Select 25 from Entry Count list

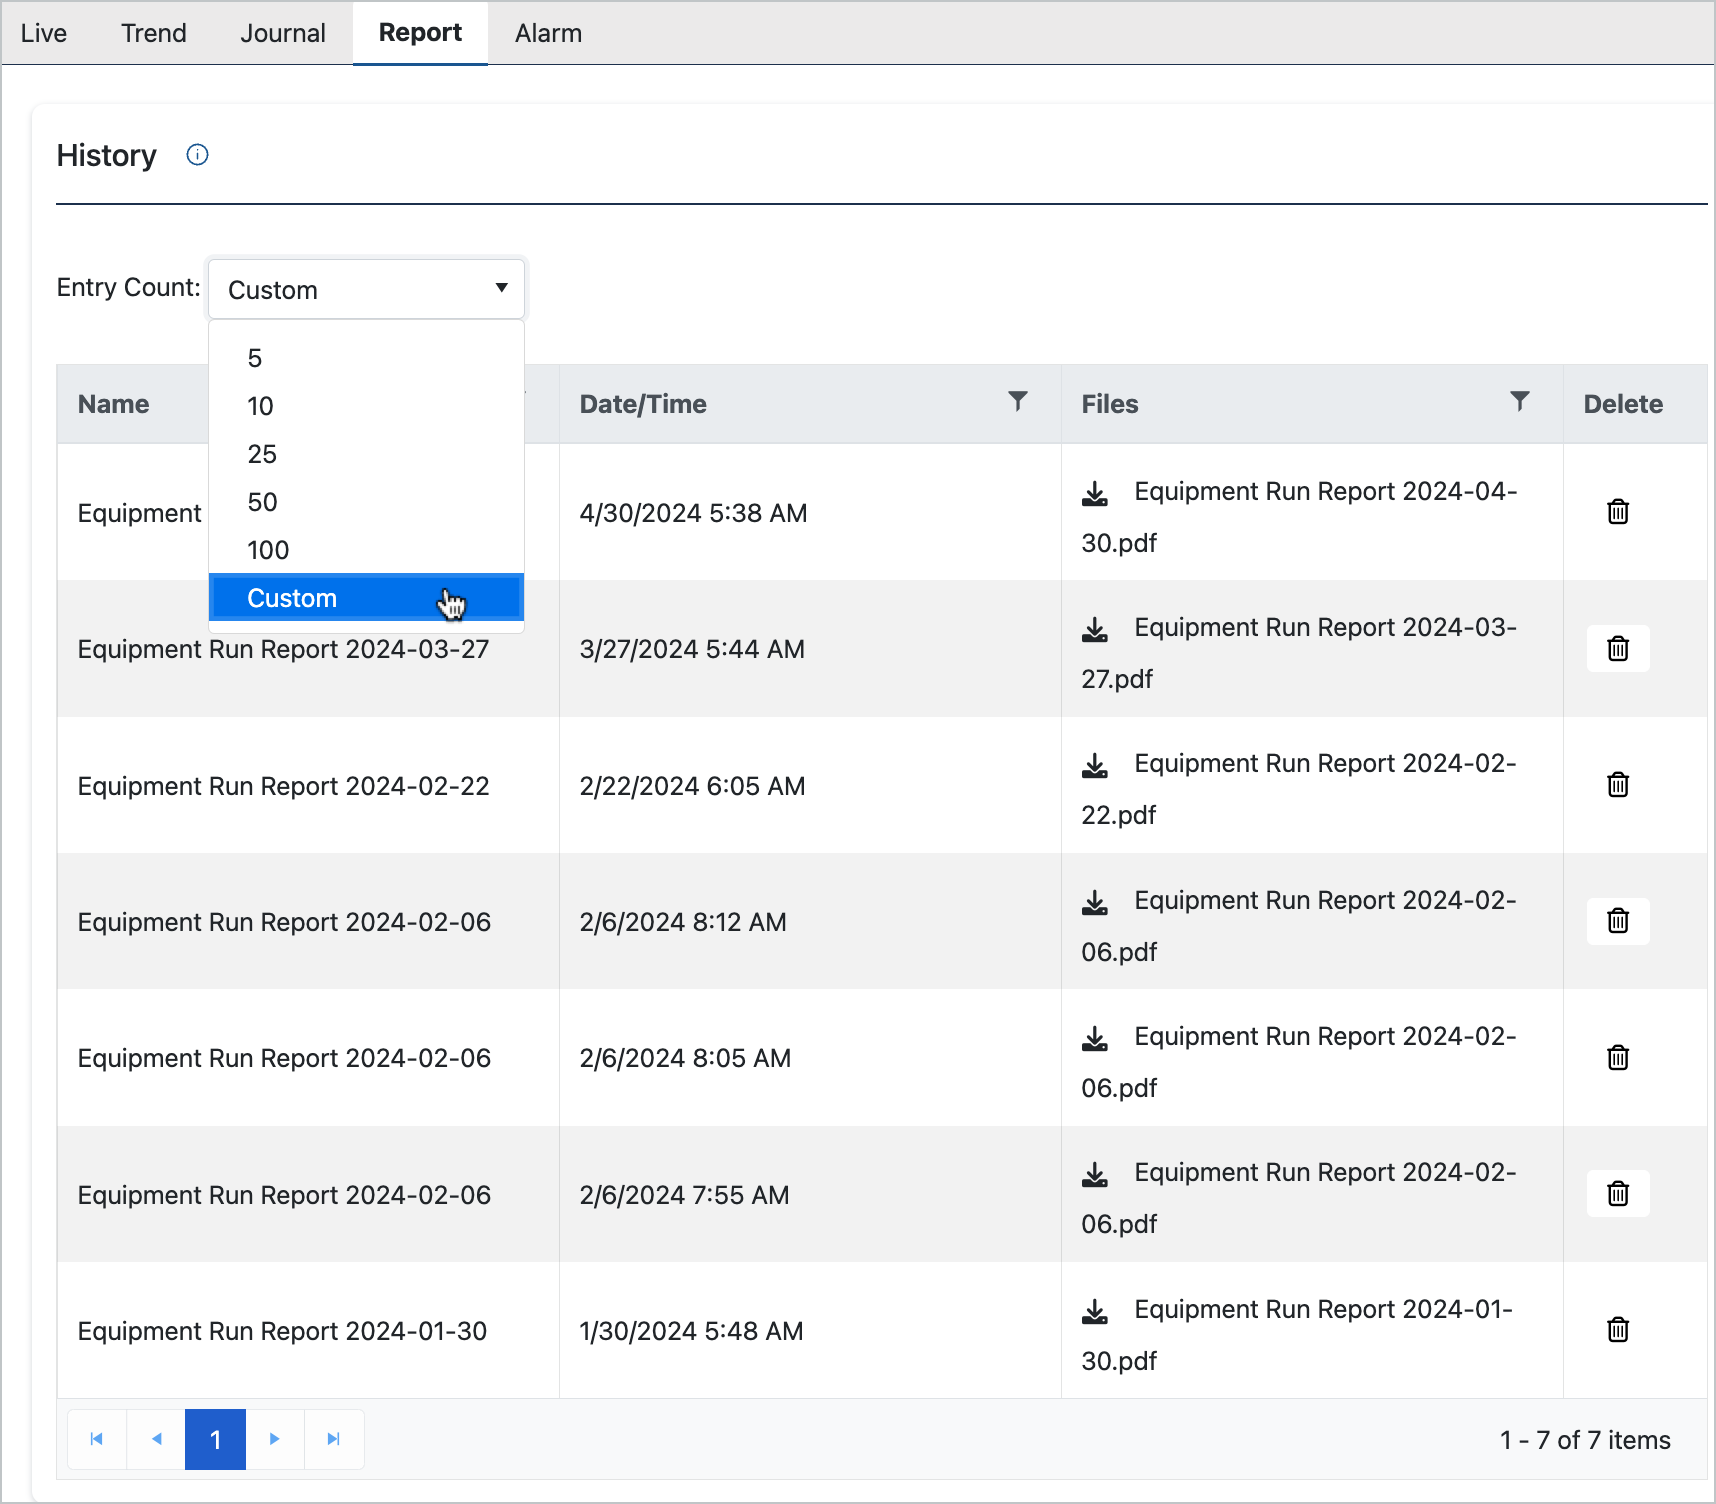[262, 454]
